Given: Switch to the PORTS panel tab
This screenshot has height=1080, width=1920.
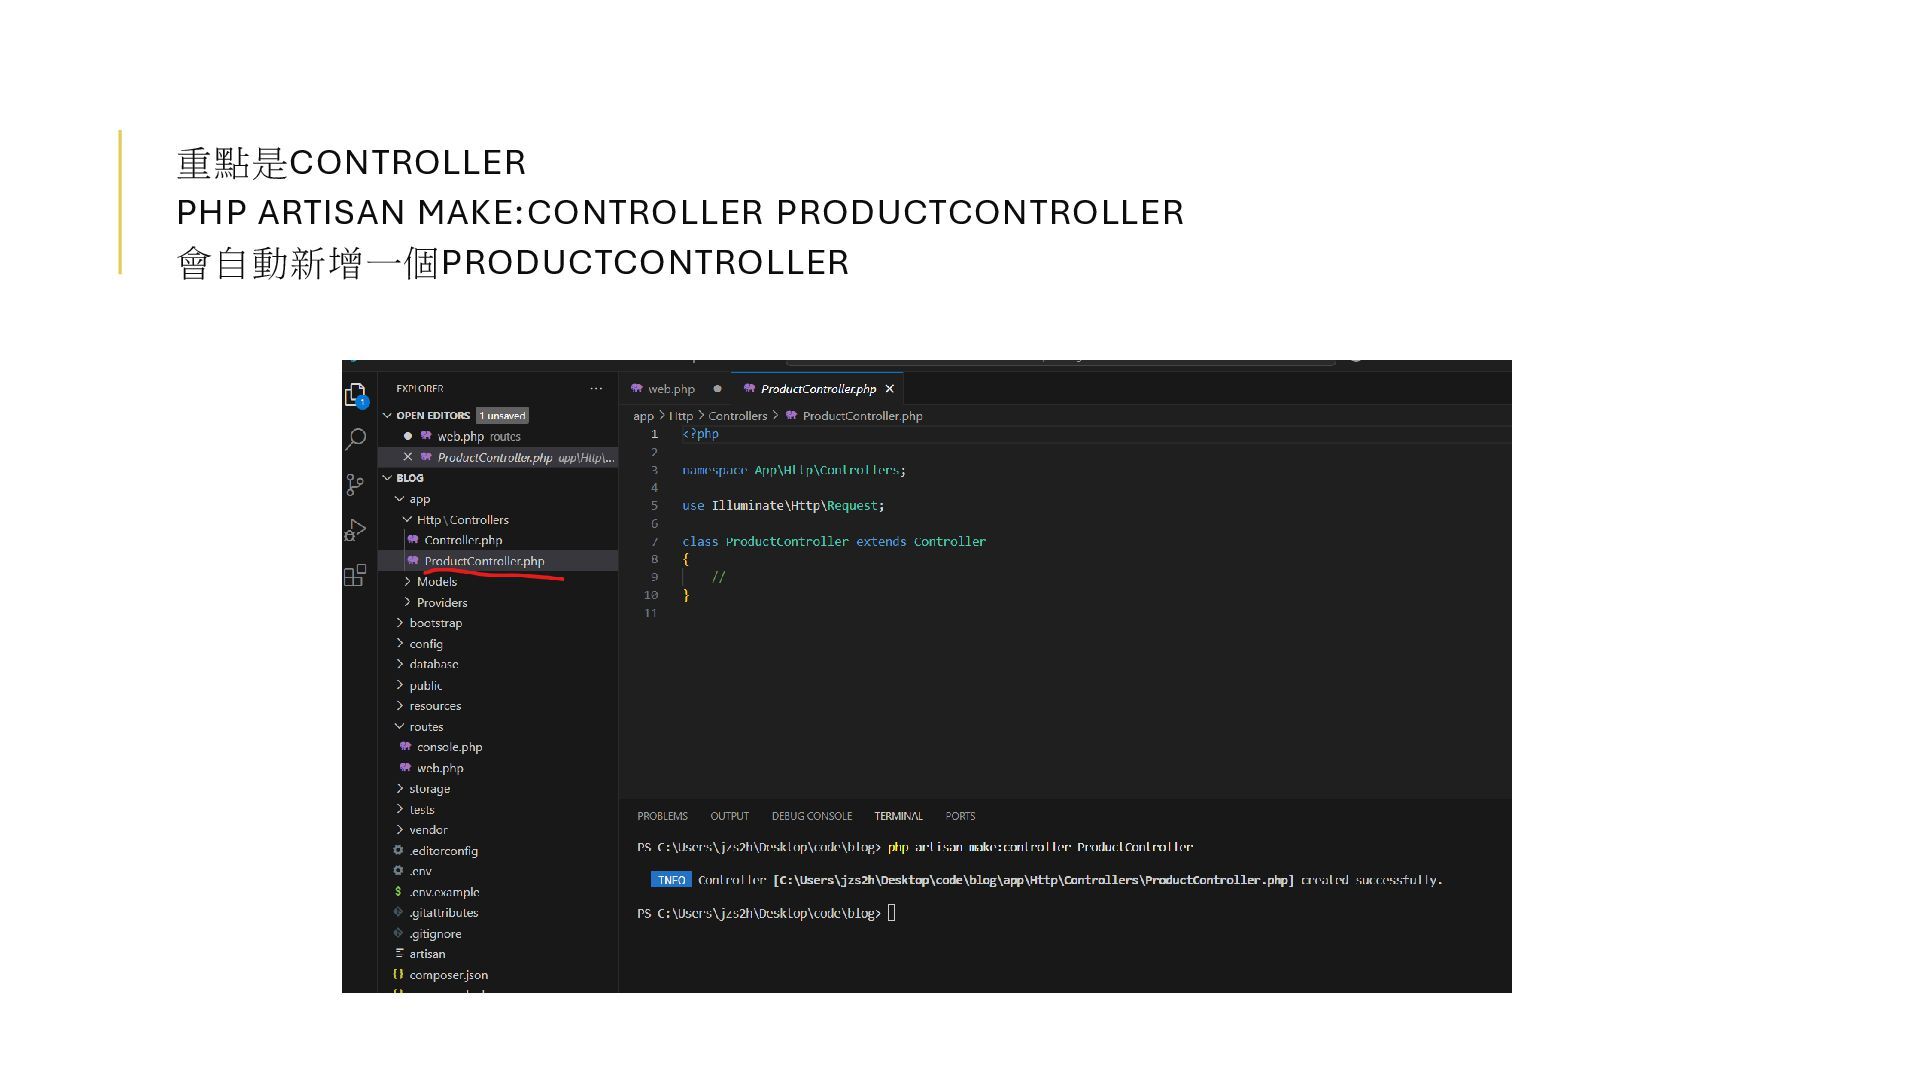Looking at the screenshot, I should coord(960,816).
